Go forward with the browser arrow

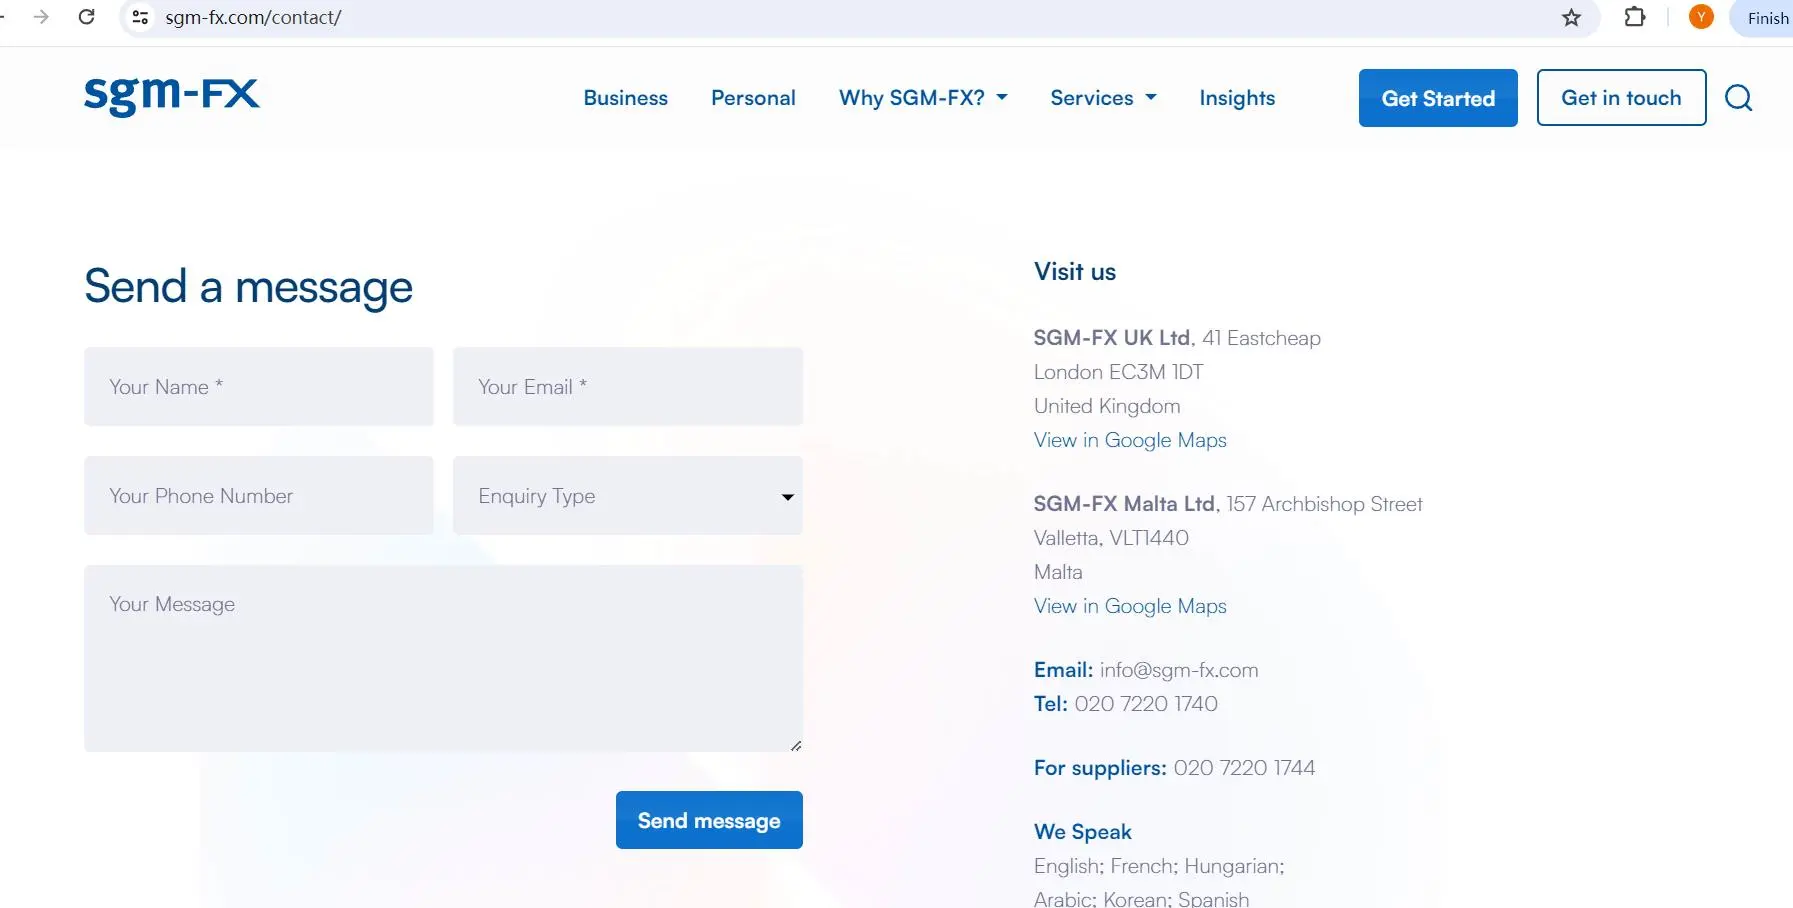pyautogui.click(x=41, y=17)
